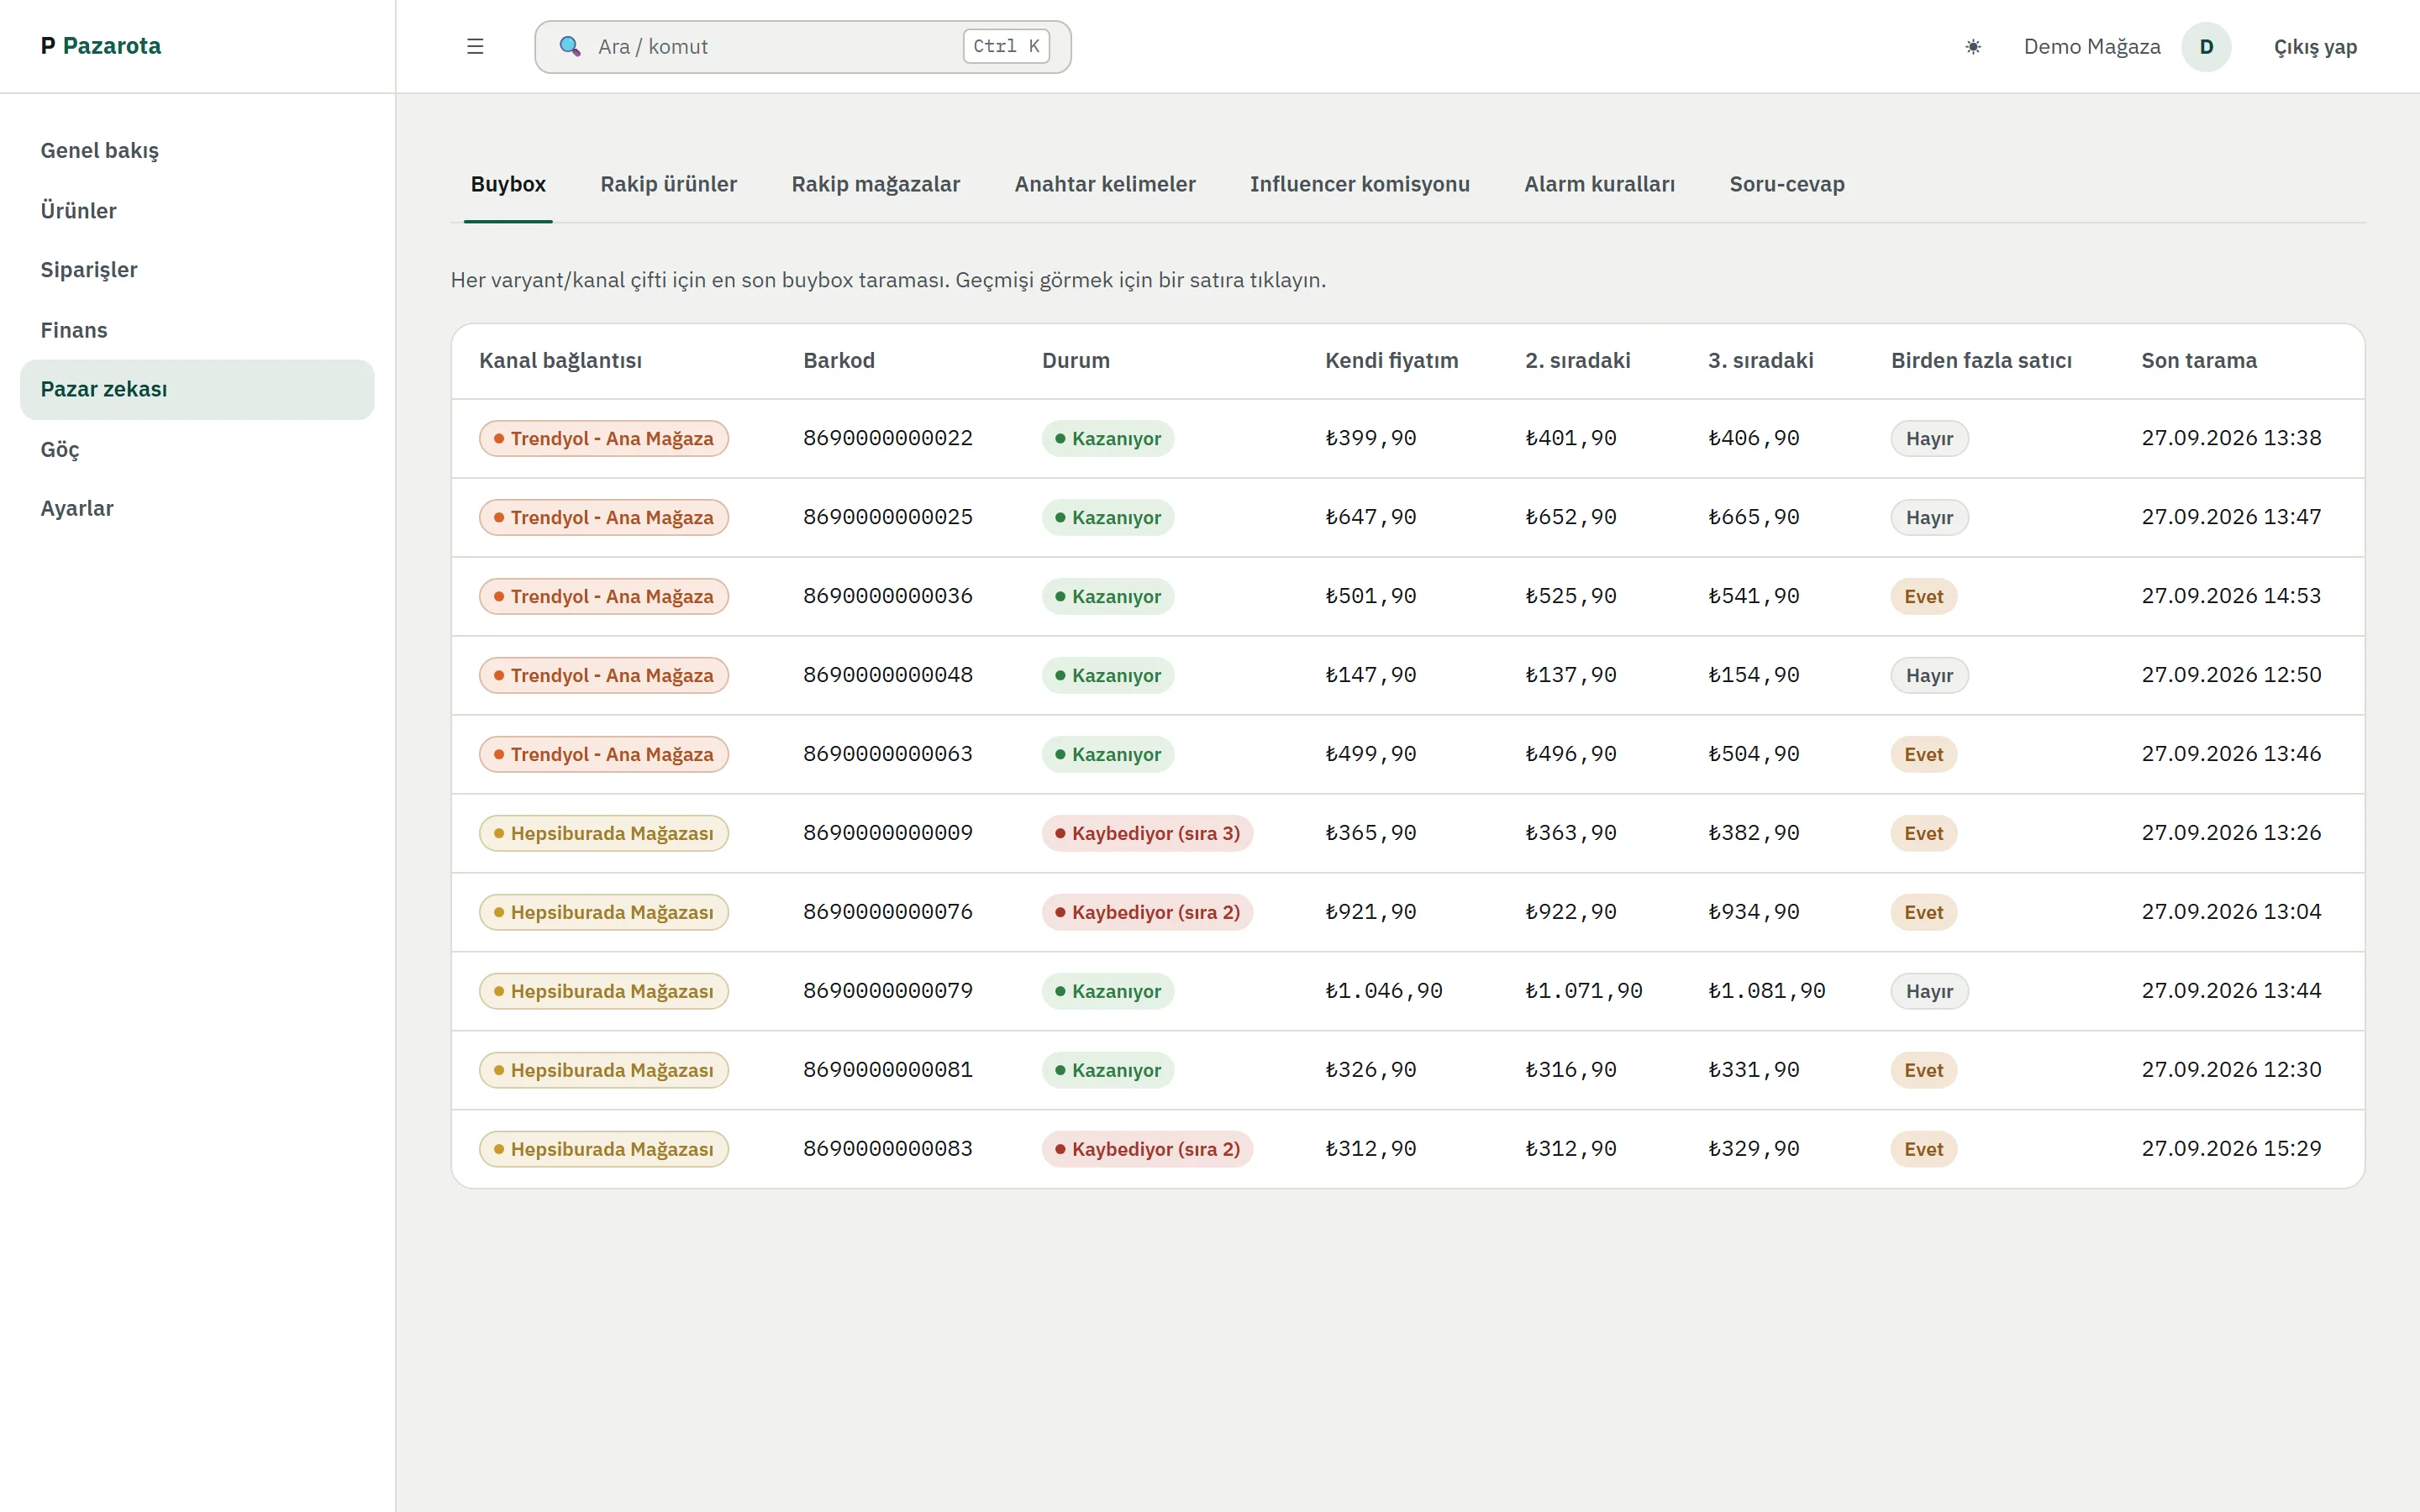
Task: Switch to Rakip mağazalar tab
Action: (875, 184)
